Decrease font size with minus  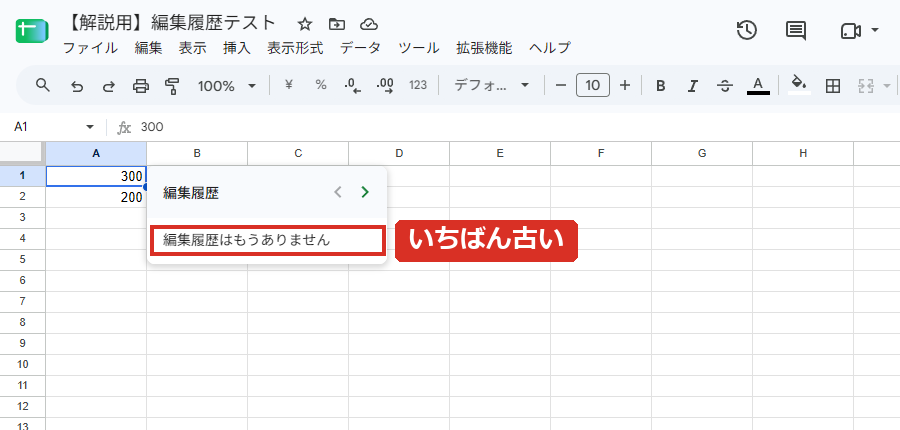561,86
